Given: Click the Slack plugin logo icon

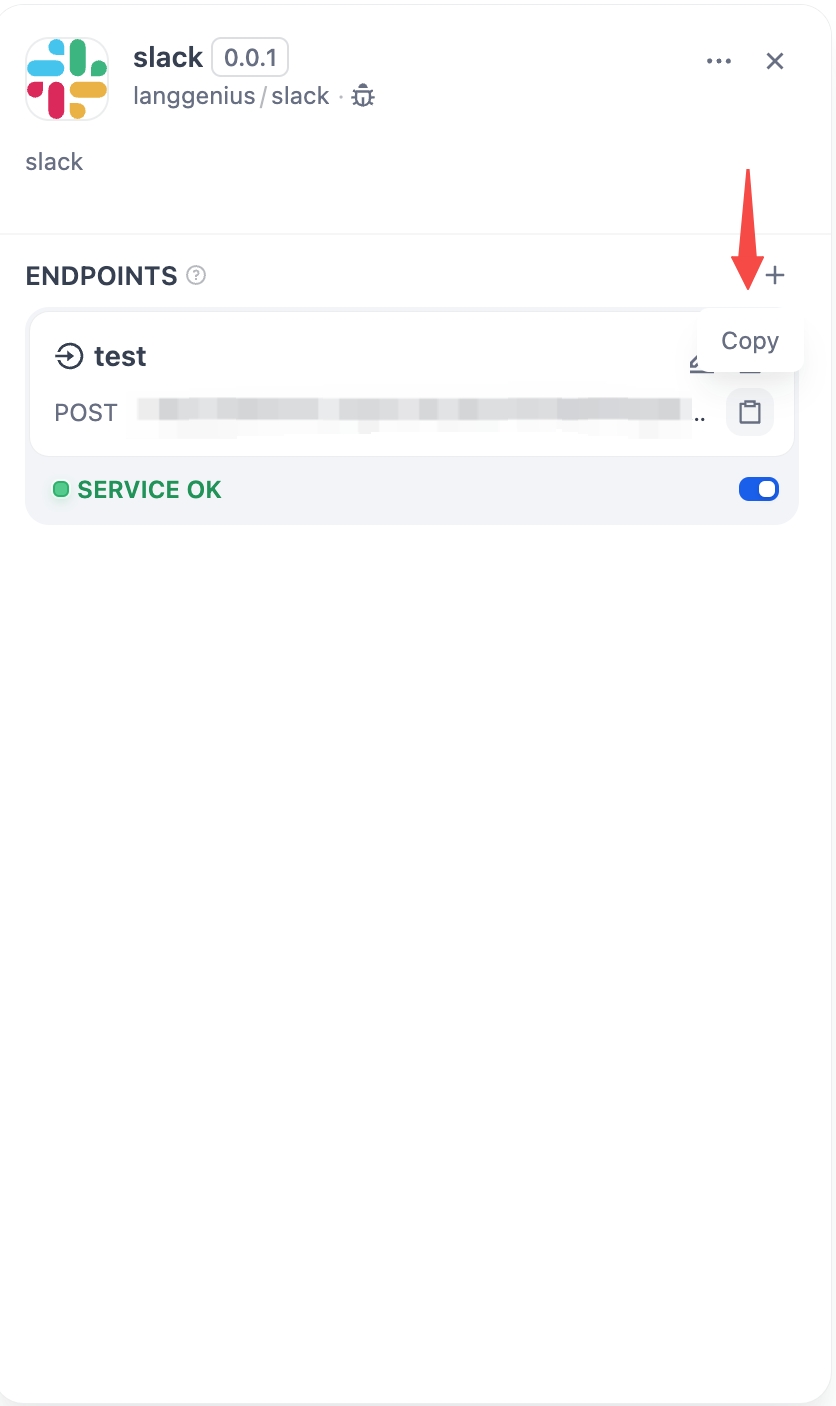Looking at the screenshot, I should click(67, 78).
